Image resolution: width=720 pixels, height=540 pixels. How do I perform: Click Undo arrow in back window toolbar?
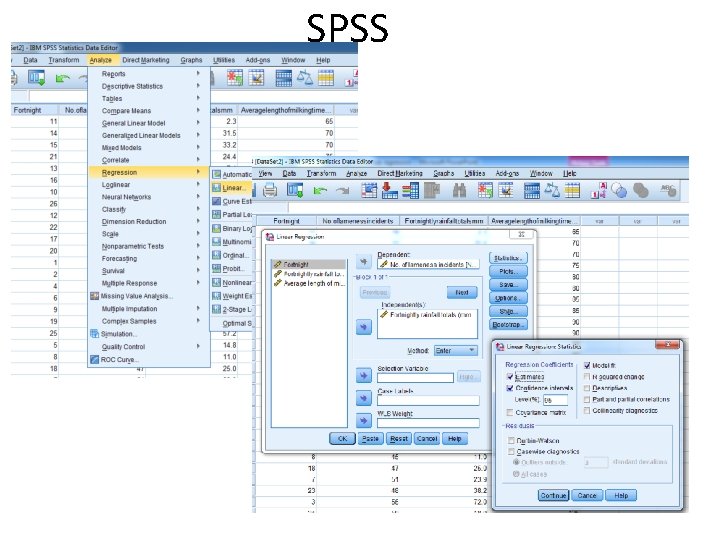coord(62,79)
